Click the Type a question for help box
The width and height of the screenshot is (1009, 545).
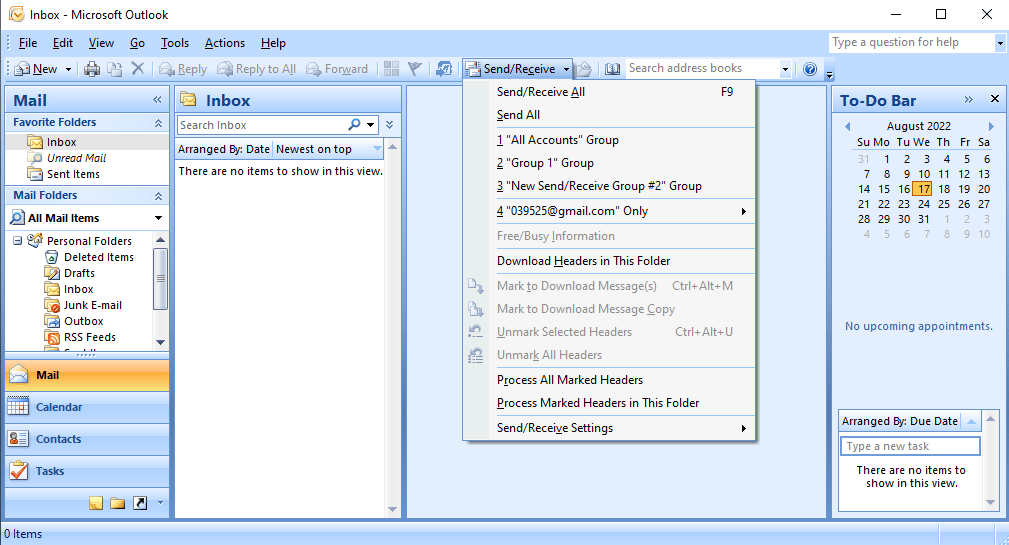tap(912, 42)
